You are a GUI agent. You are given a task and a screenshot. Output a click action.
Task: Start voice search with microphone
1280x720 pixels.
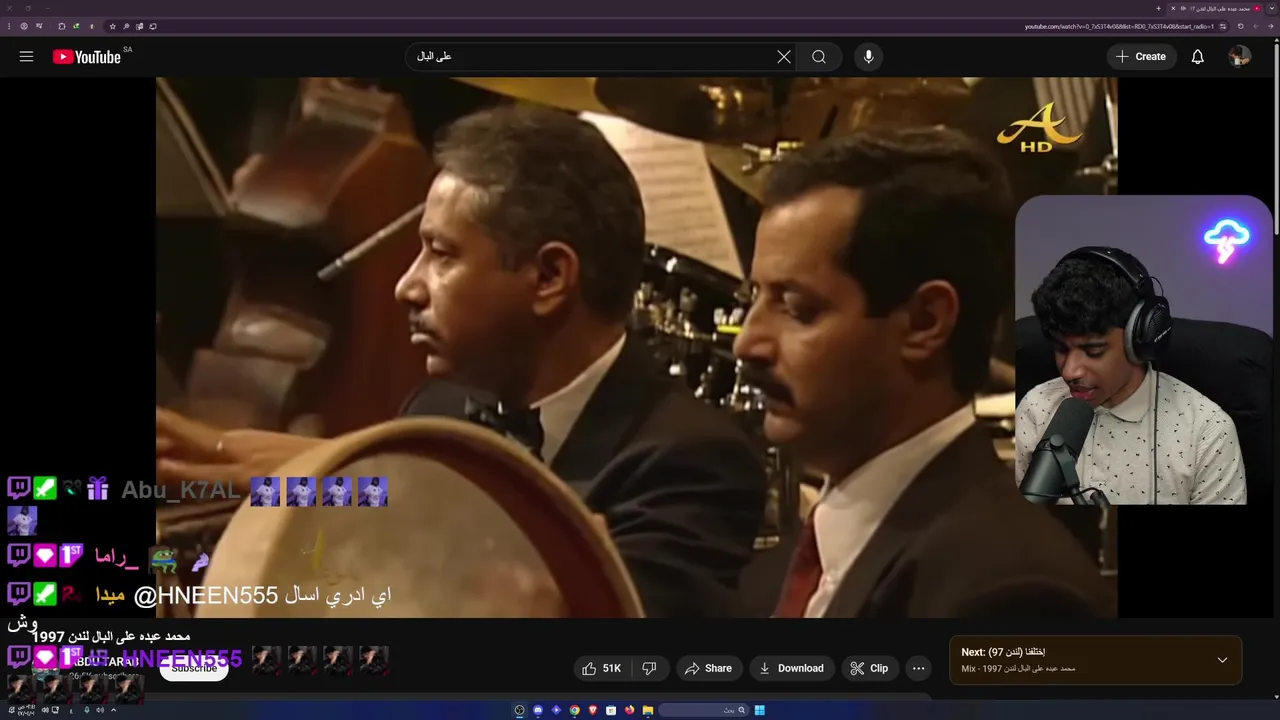point(868,57)
